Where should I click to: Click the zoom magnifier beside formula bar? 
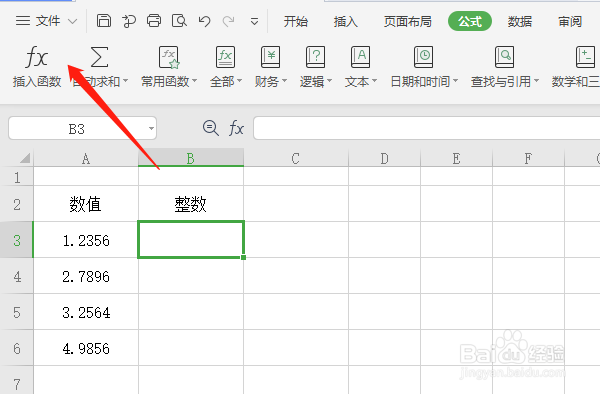211,128
